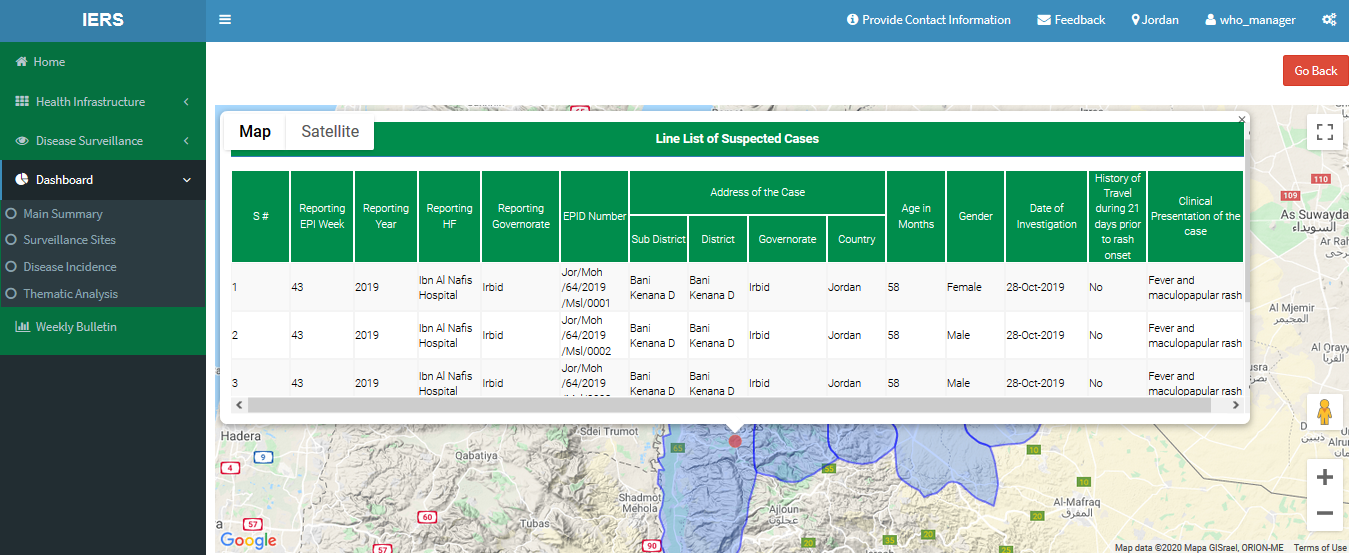Click the Dashboard pie chart icon

pyautogui.click(x=22, y=180)
